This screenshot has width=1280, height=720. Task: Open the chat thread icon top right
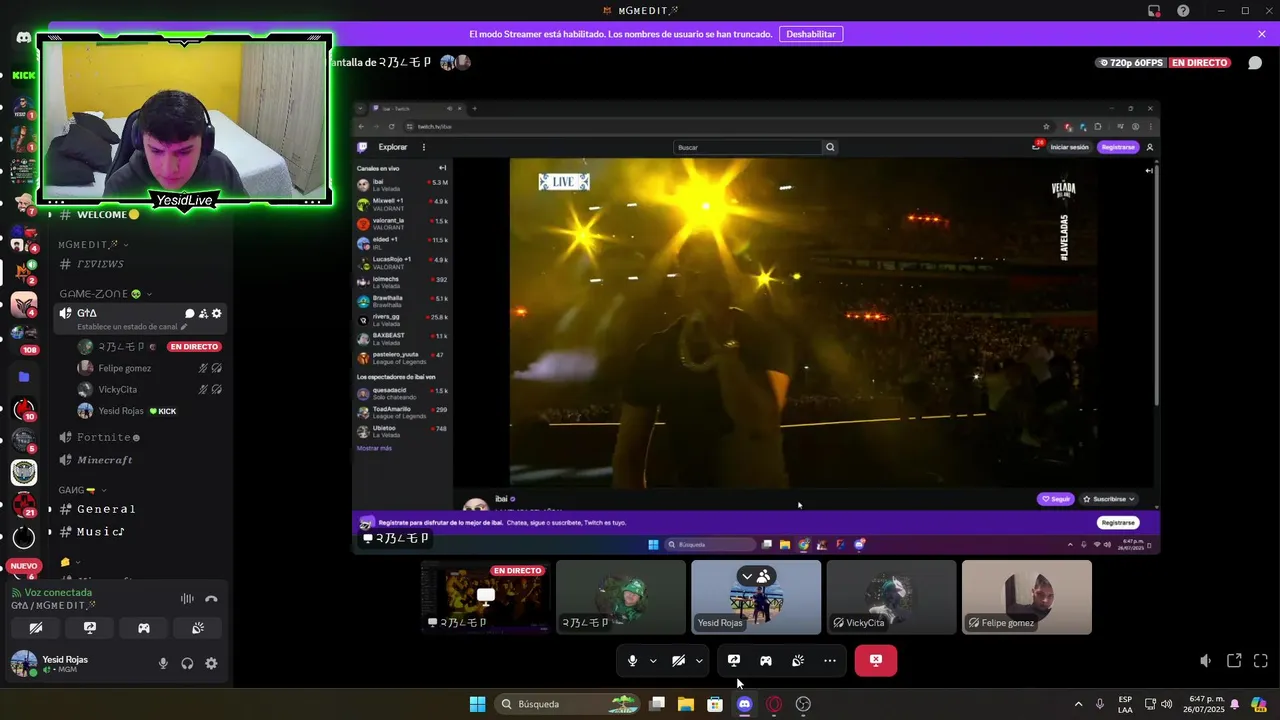1255,63
